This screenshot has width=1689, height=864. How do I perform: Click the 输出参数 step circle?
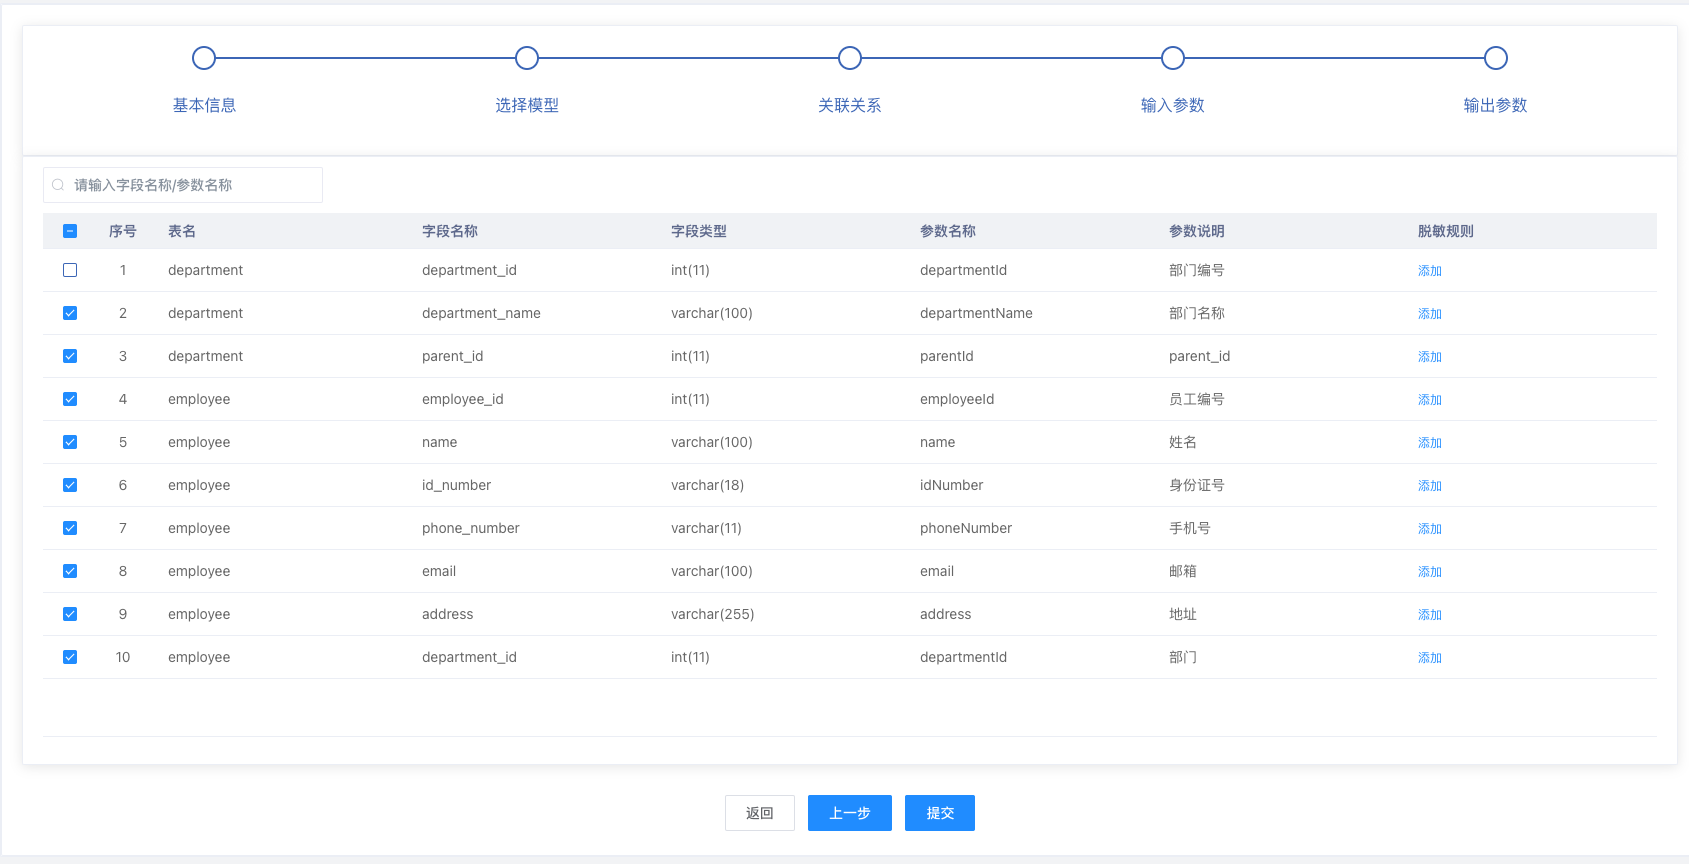coord(1496,58)
